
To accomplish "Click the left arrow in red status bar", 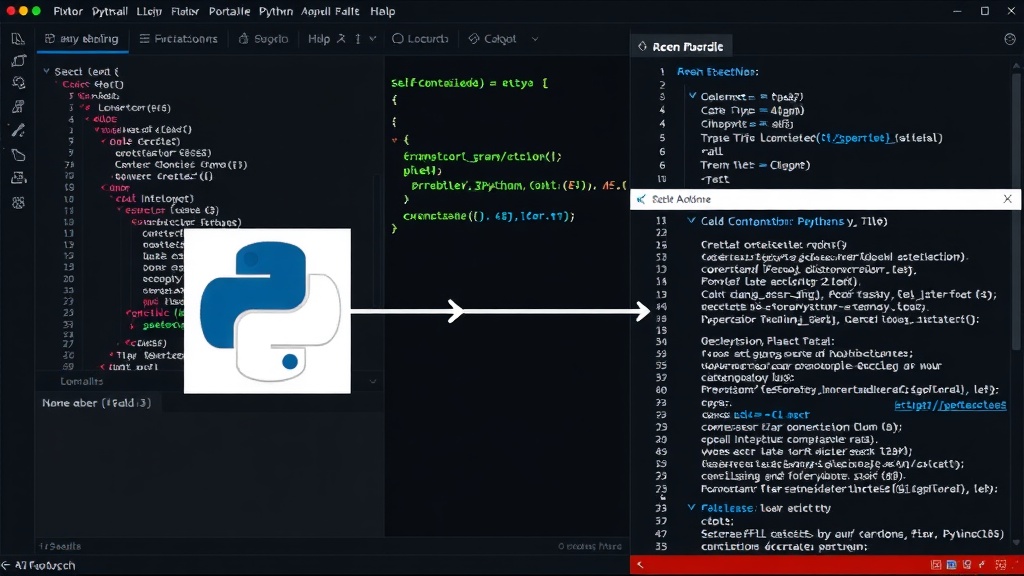I will 640,565.
